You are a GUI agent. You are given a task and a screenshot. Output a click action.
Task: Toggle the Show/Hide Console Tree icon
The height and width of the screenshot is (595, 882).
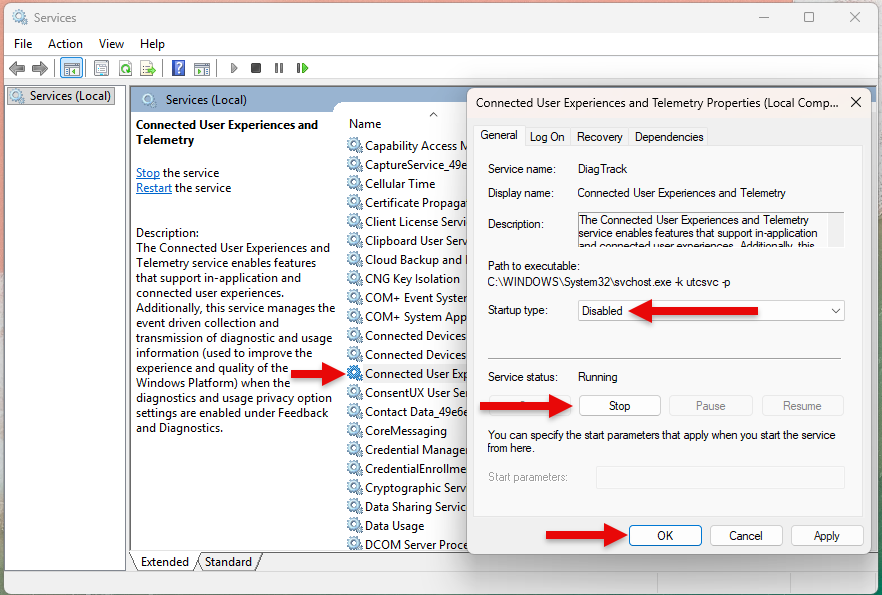click(x=71, y=69)
